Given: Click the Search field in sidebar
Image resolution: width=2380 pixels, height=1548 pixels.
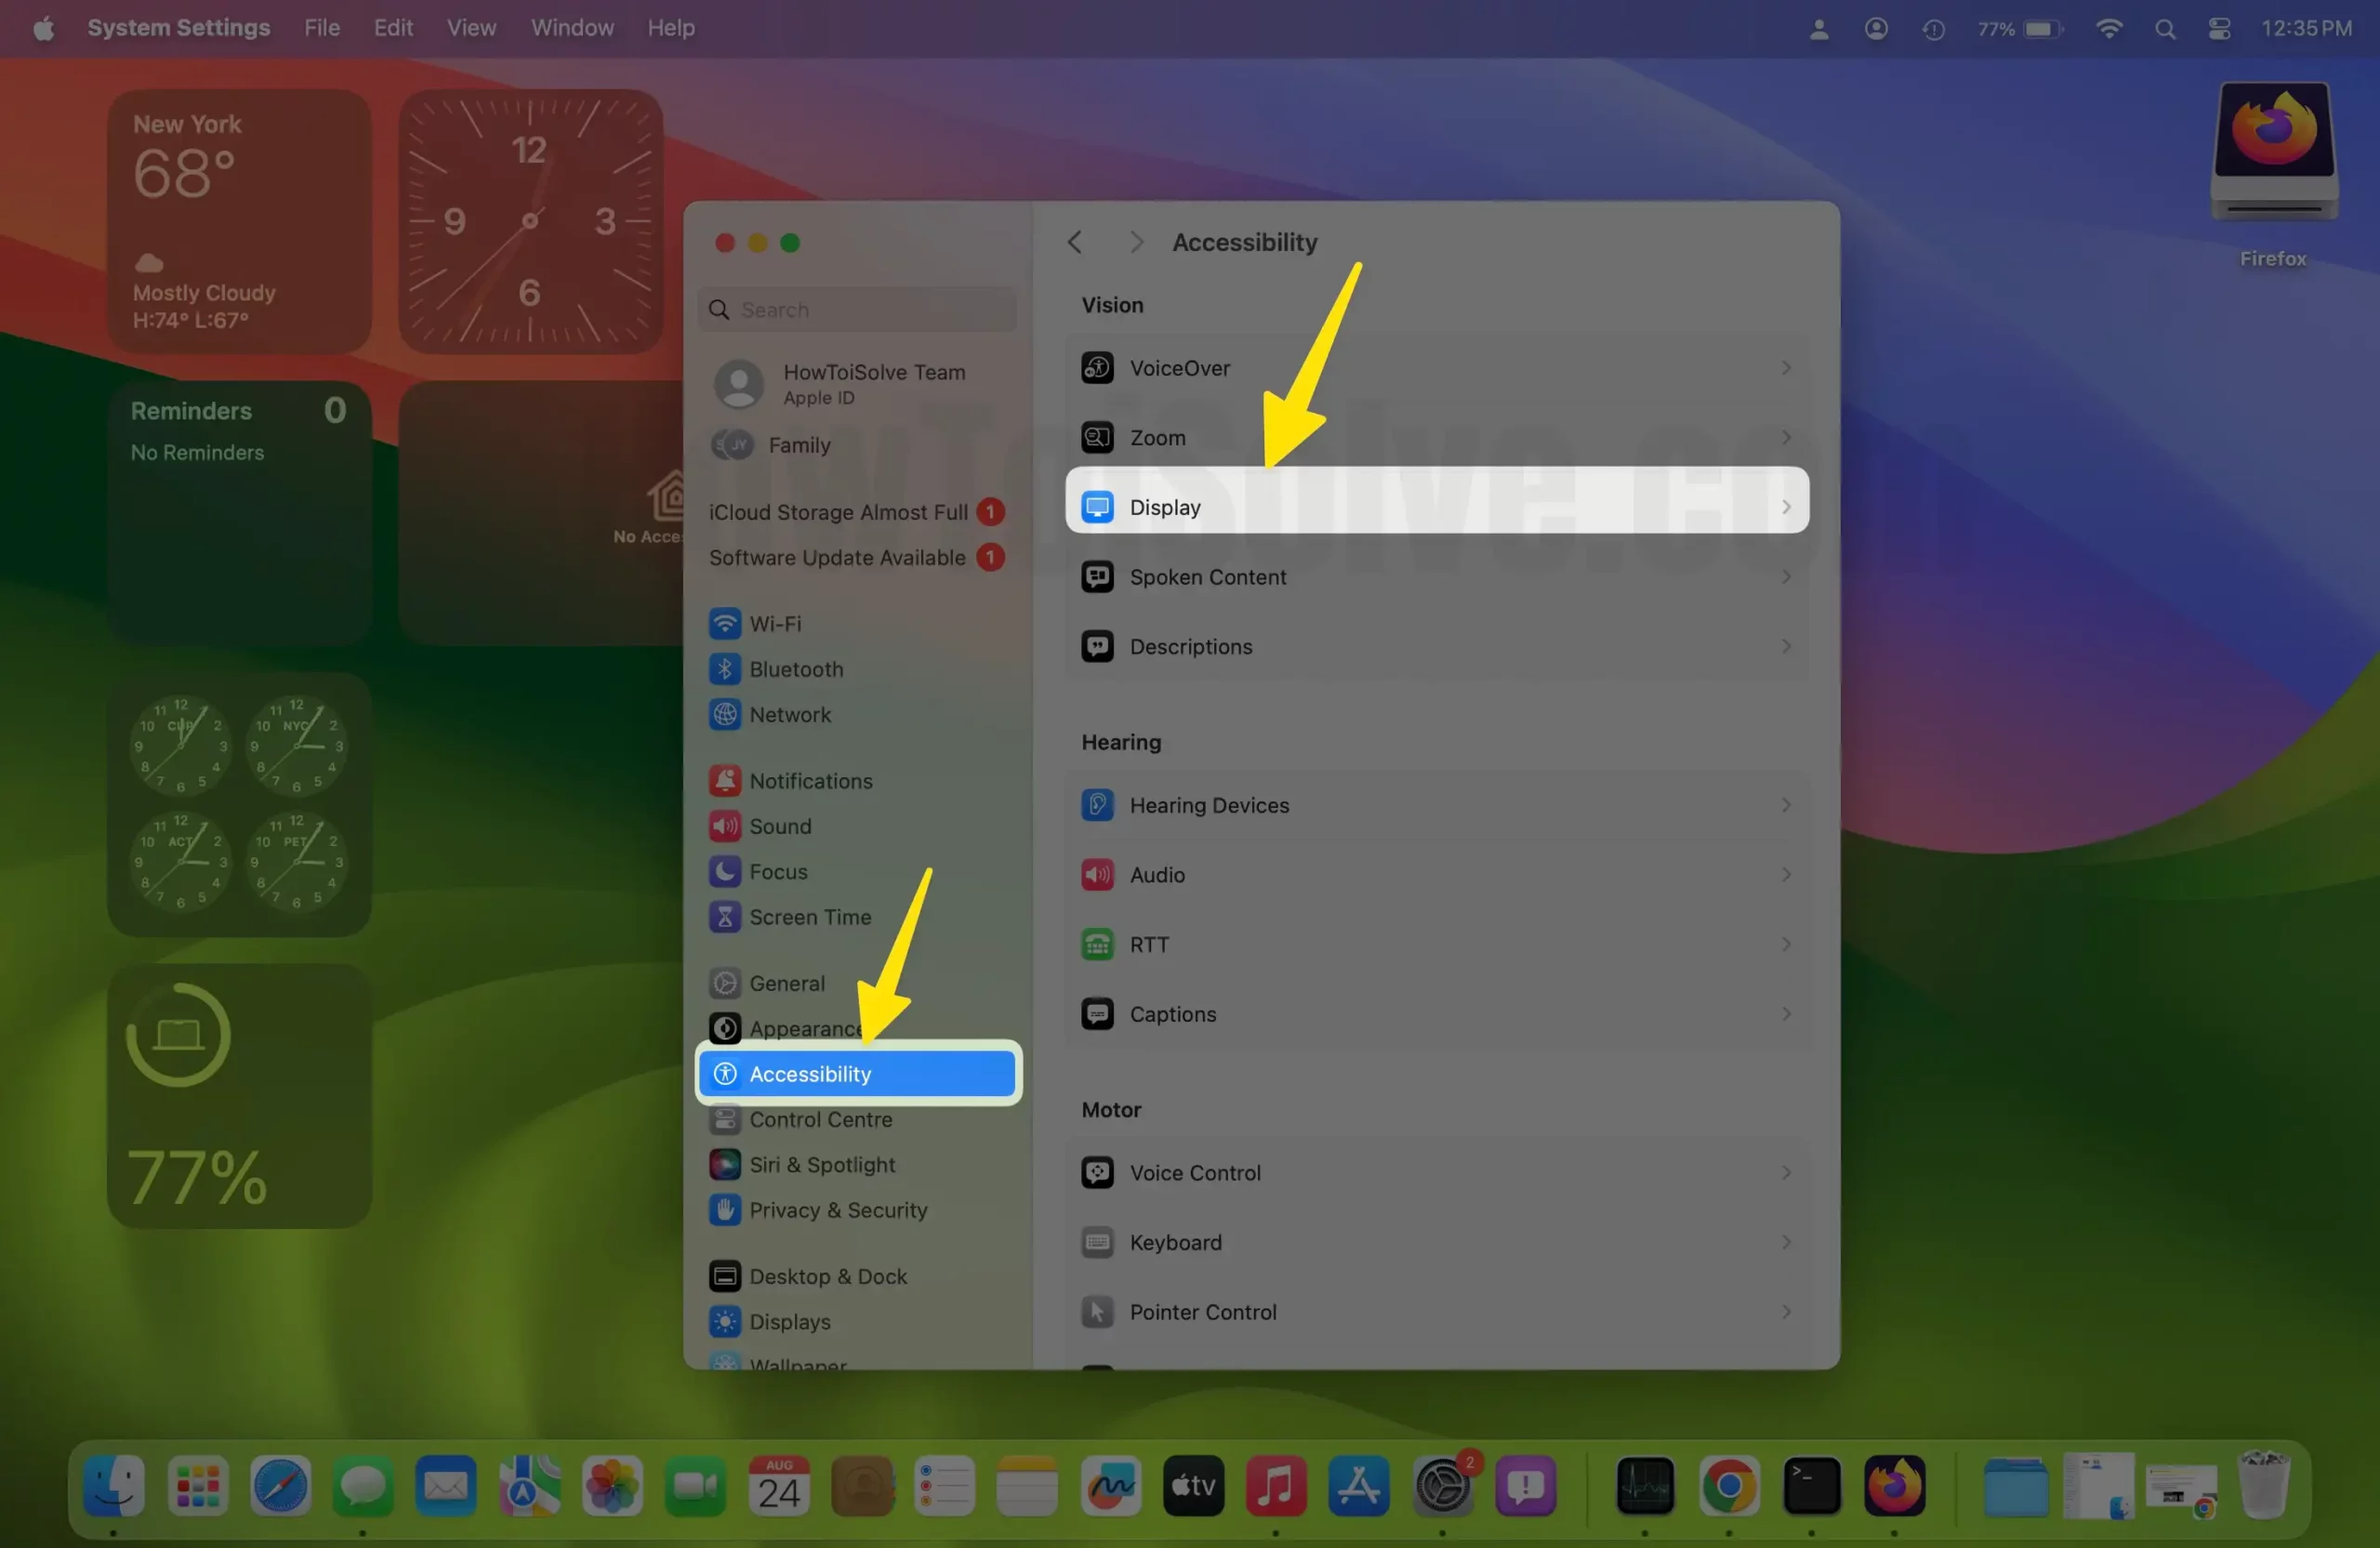Looking at the screenshot, I should tap(859, 310).
